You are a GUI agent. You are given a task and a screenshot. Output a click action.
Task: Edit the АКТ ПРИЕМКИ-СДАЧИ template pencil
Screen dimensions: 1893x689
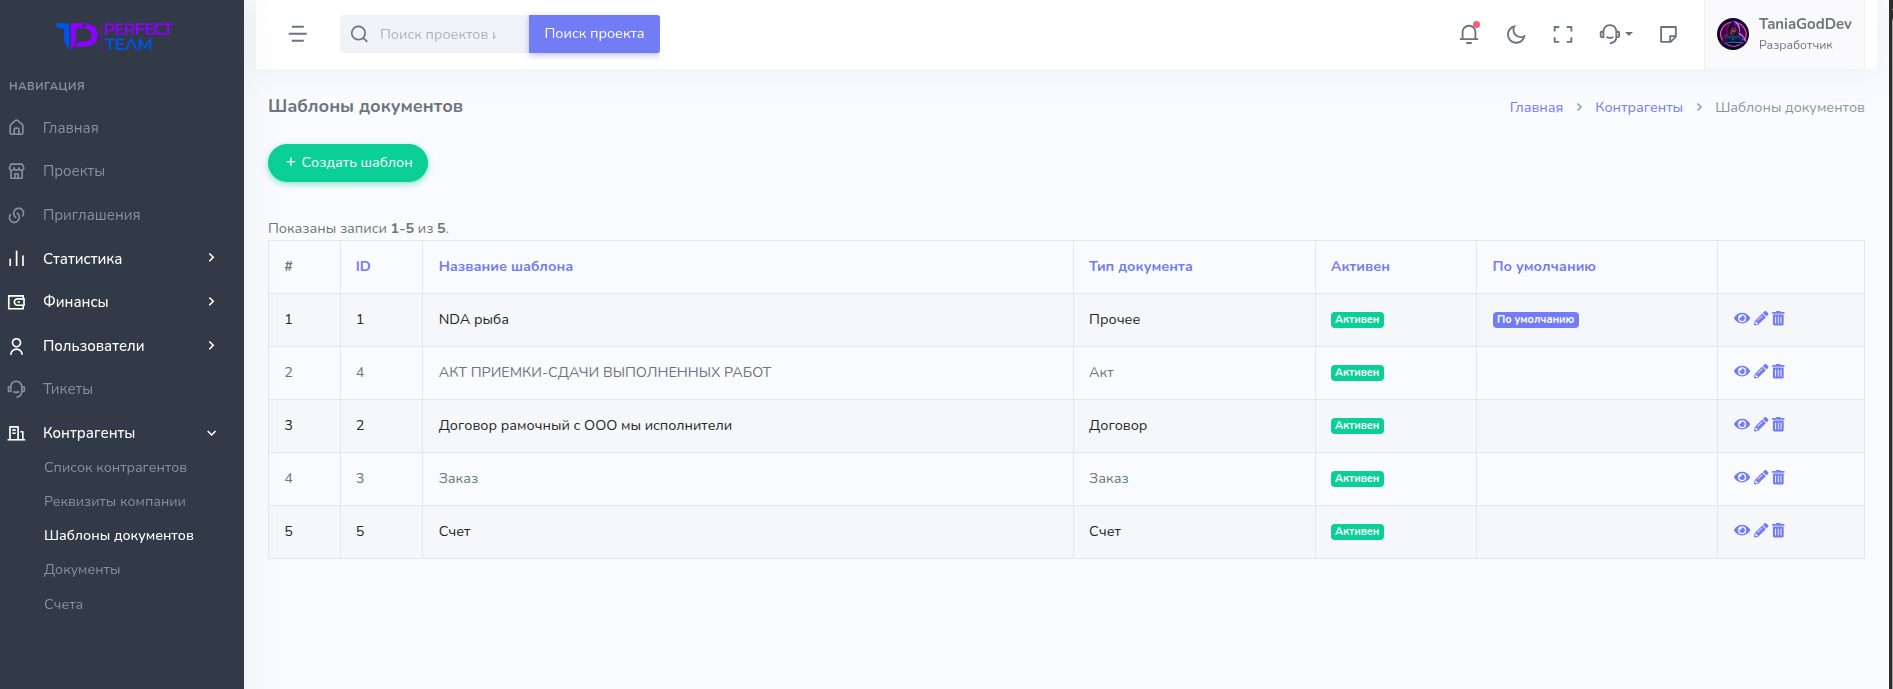tap(1761, 372)
